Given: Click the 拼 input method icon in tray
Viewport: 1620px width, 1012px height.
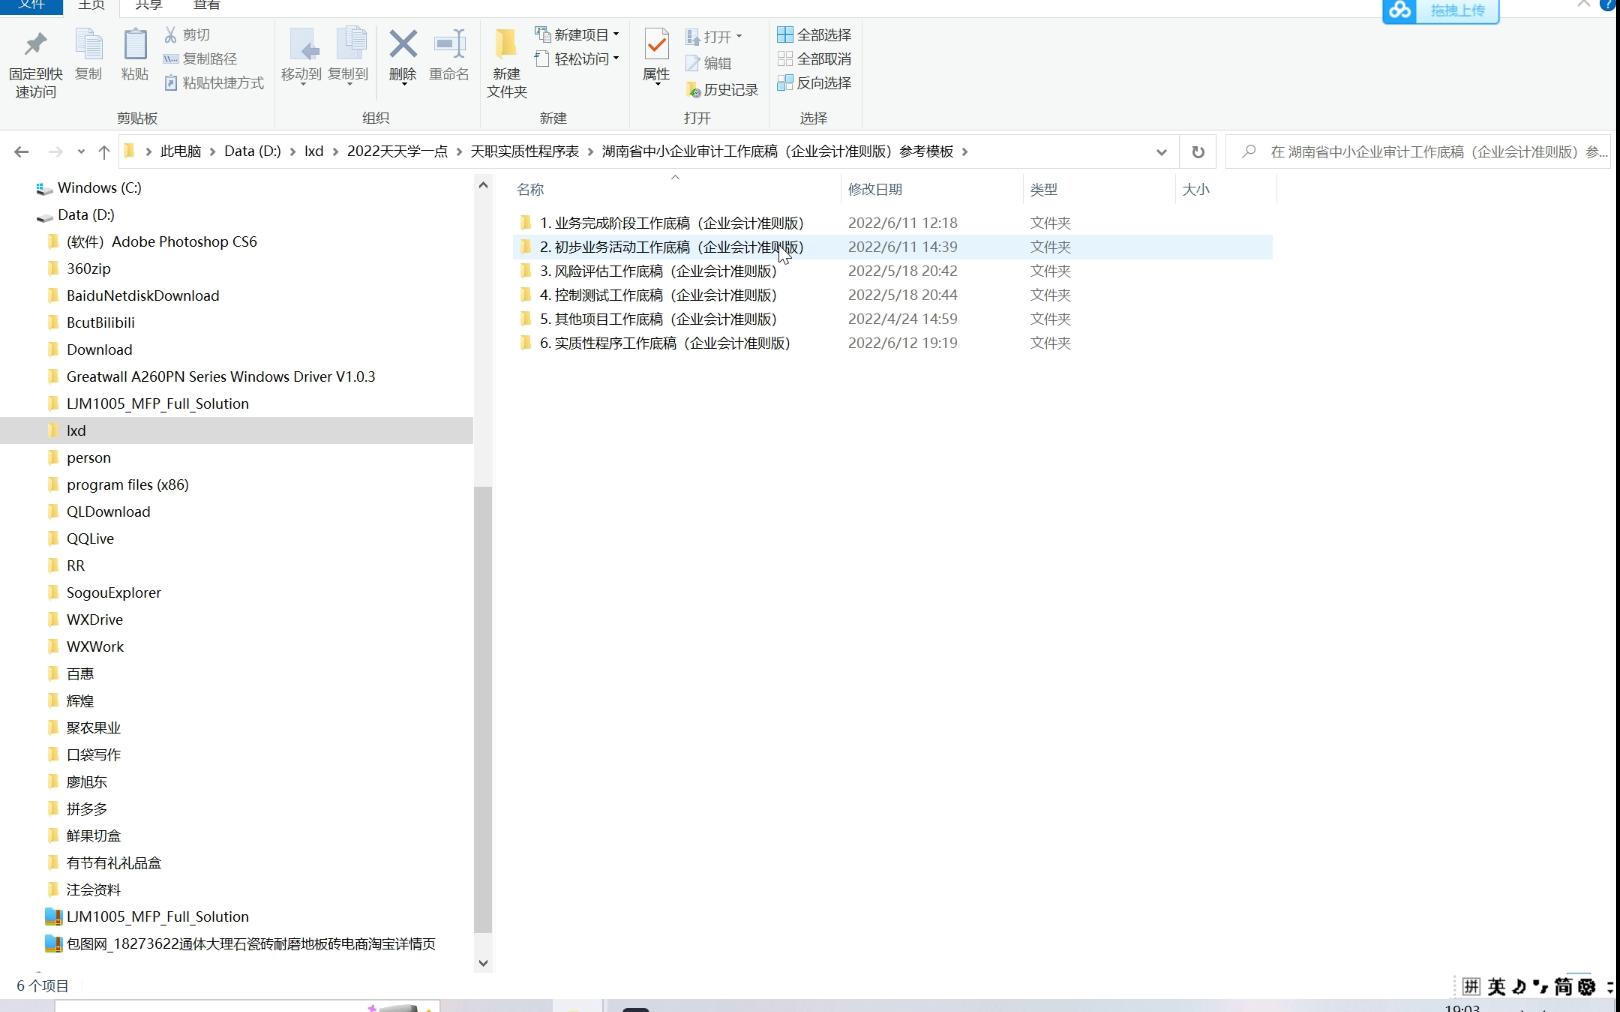Looking at the screenshot, I should 1471,987.
